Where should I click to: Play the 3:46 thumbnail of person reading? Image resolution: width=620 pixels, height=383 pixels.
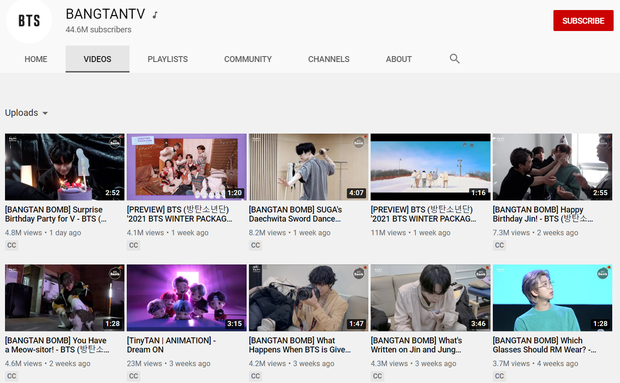(x=431, y=298)
